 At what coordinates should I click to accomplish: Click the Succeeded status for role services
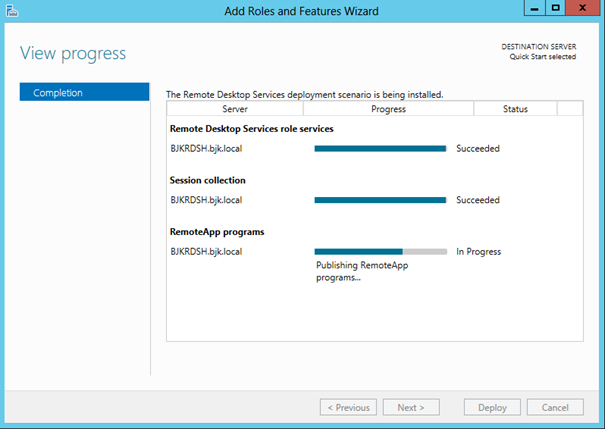478,149
